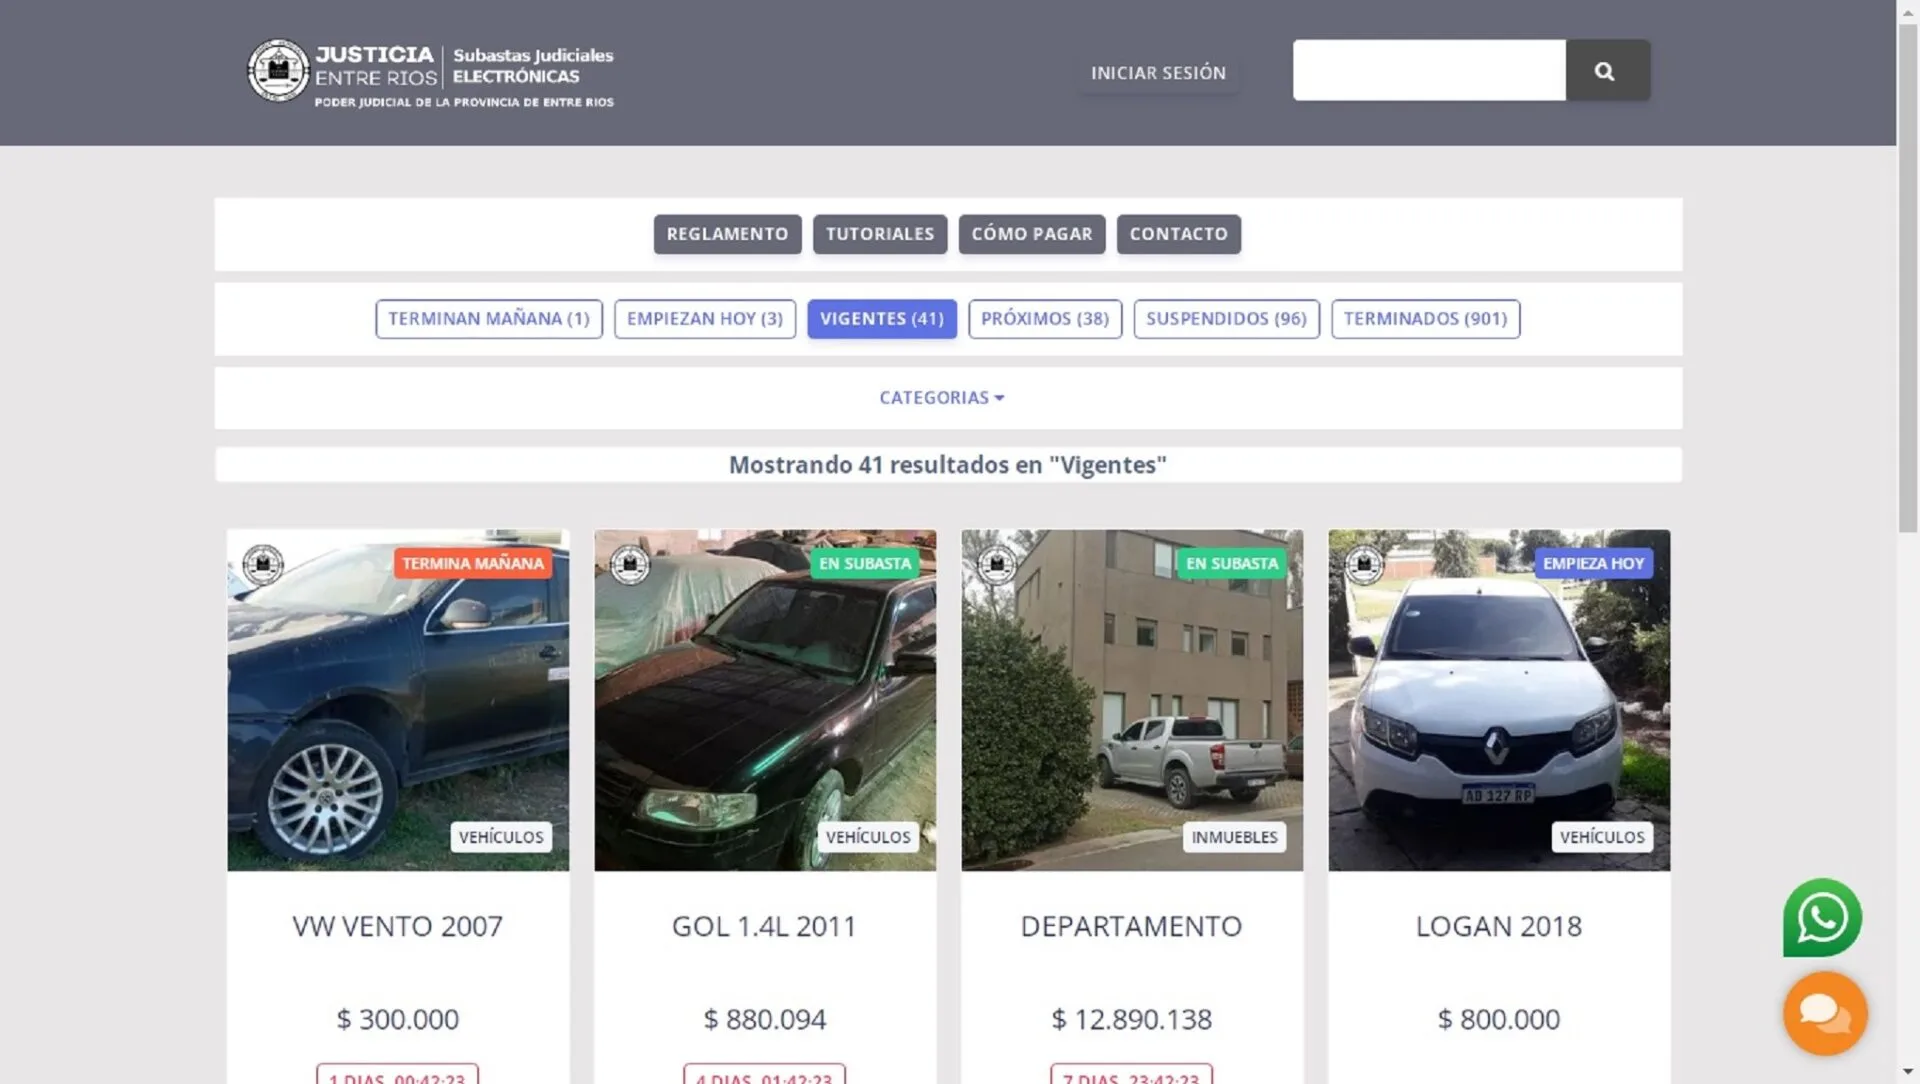
Task: Open the WhatsApp chat icon
Action: [1821, 918]
